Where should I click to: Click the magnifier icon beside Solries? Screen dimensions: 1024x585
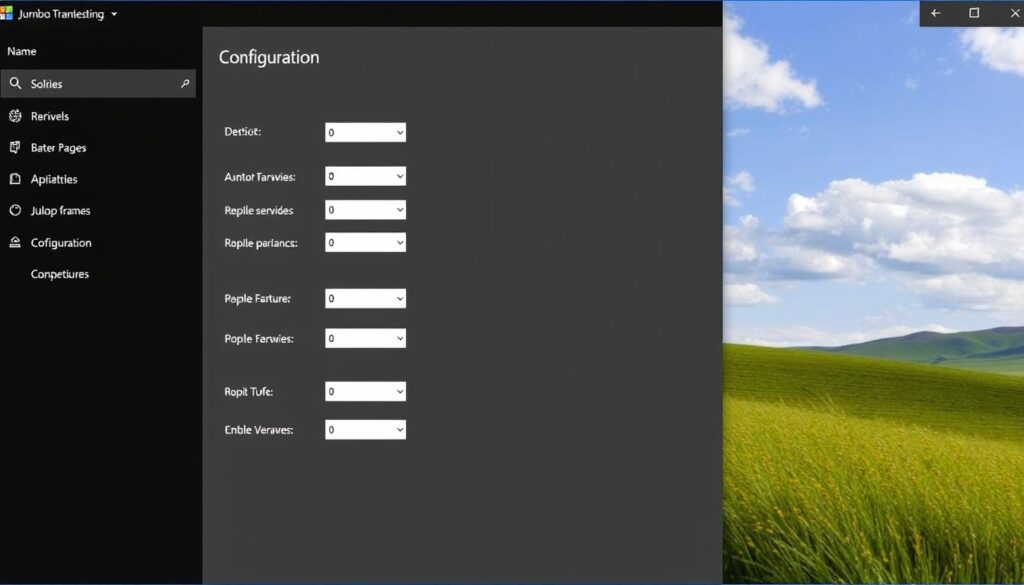(14, 84)
